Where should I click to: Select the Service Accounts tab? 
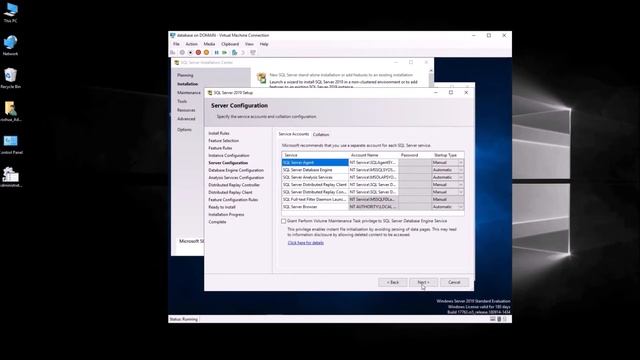pos(293,134)
